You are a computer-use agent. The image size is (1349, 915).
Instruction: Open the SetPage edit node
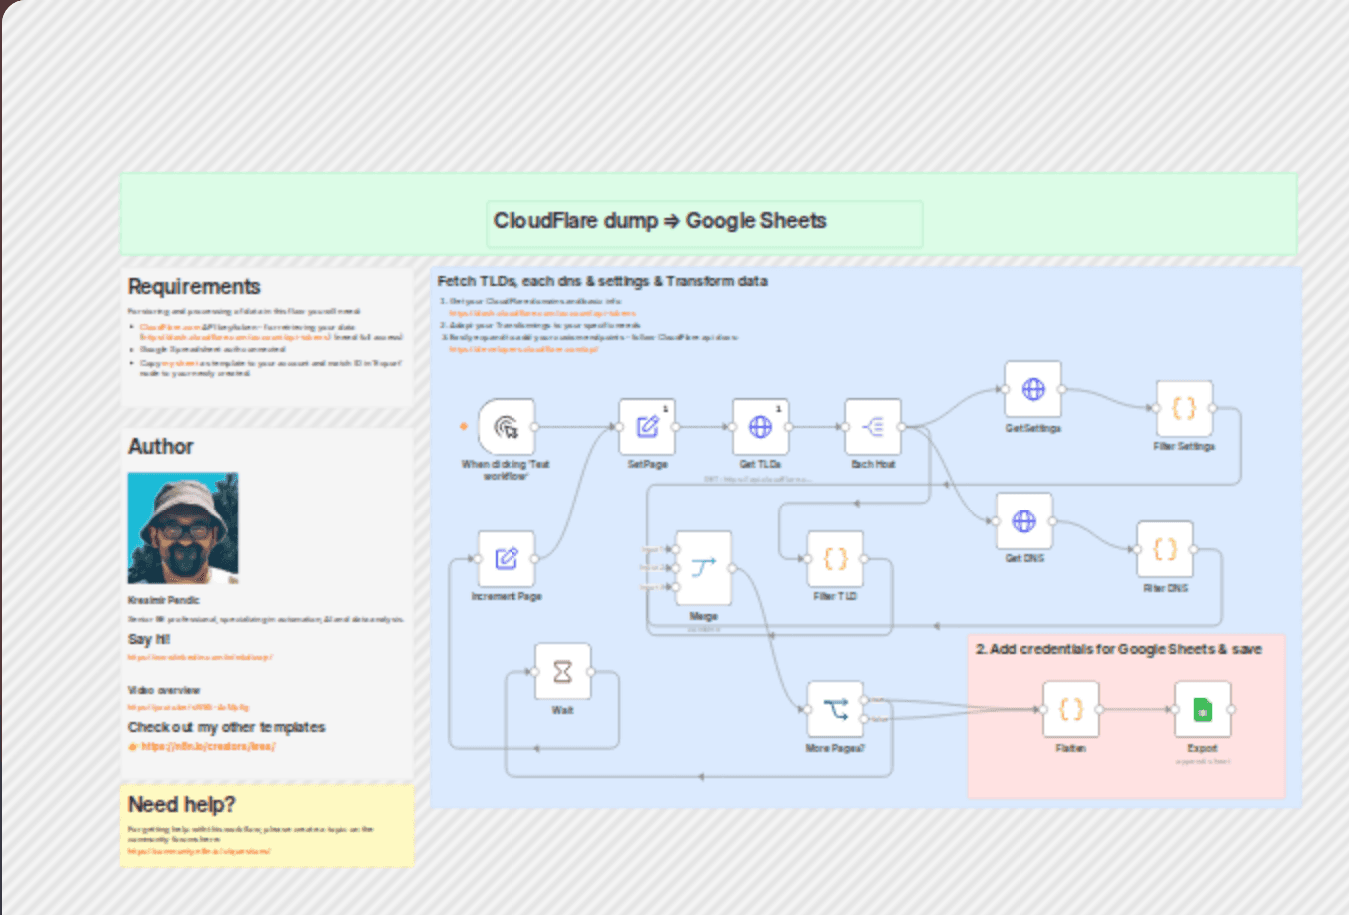coord(647,427)
